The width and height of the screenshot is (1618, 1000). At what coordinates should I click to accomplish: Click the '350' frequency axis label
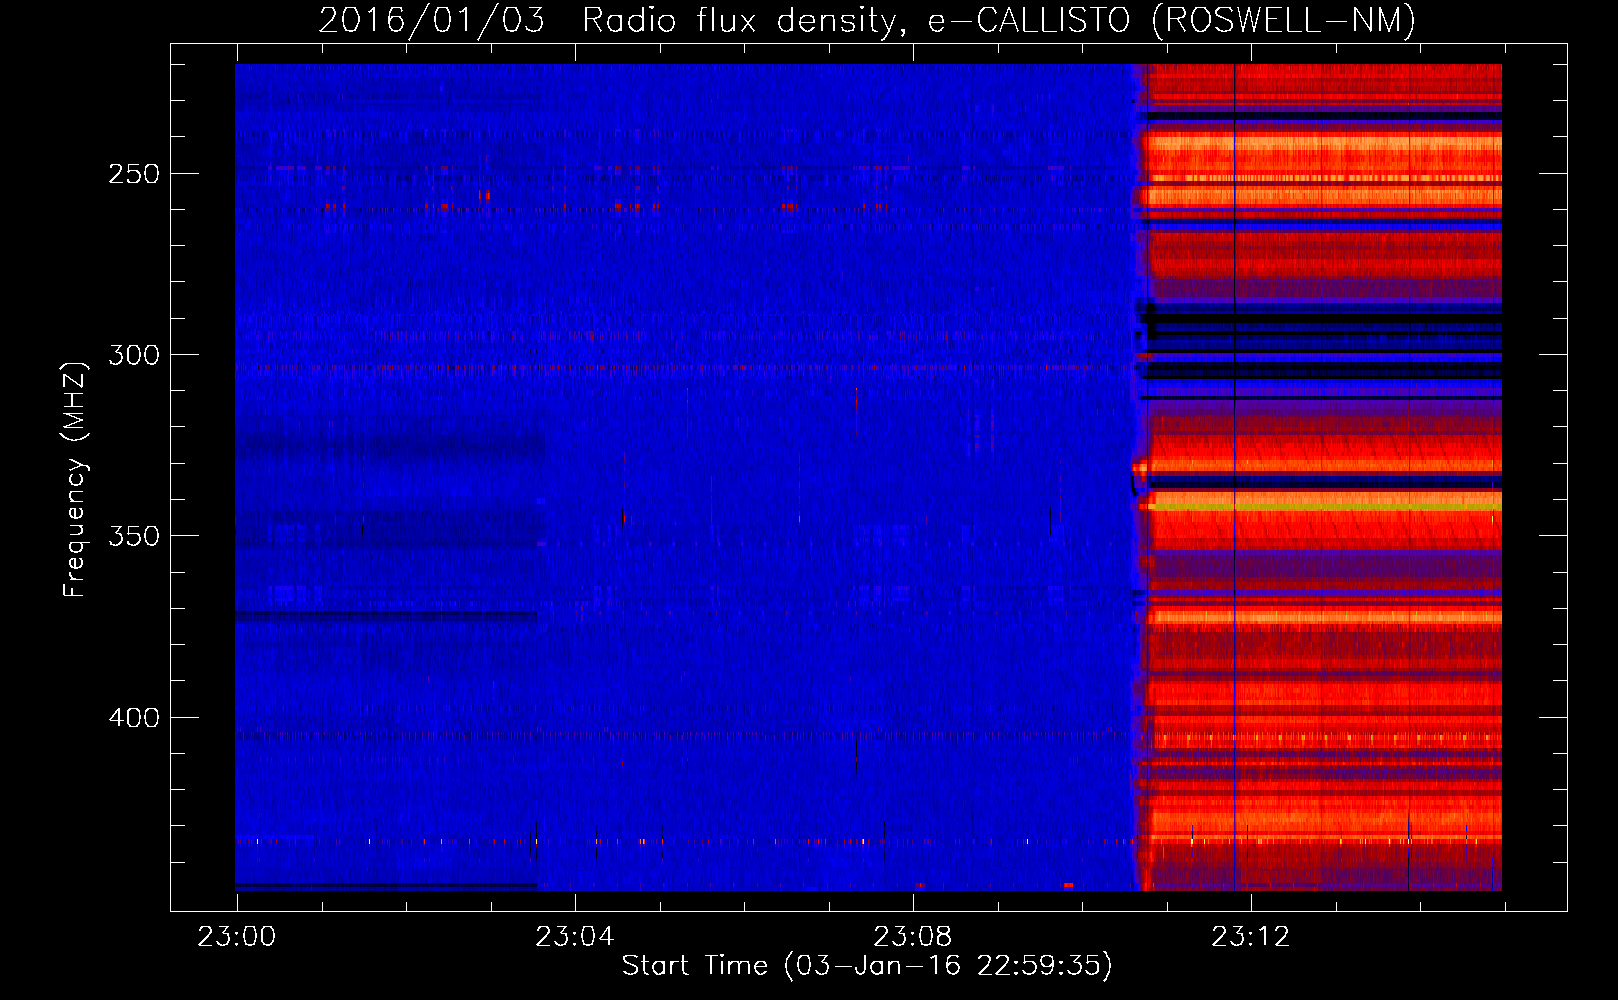tap(134, 536)
